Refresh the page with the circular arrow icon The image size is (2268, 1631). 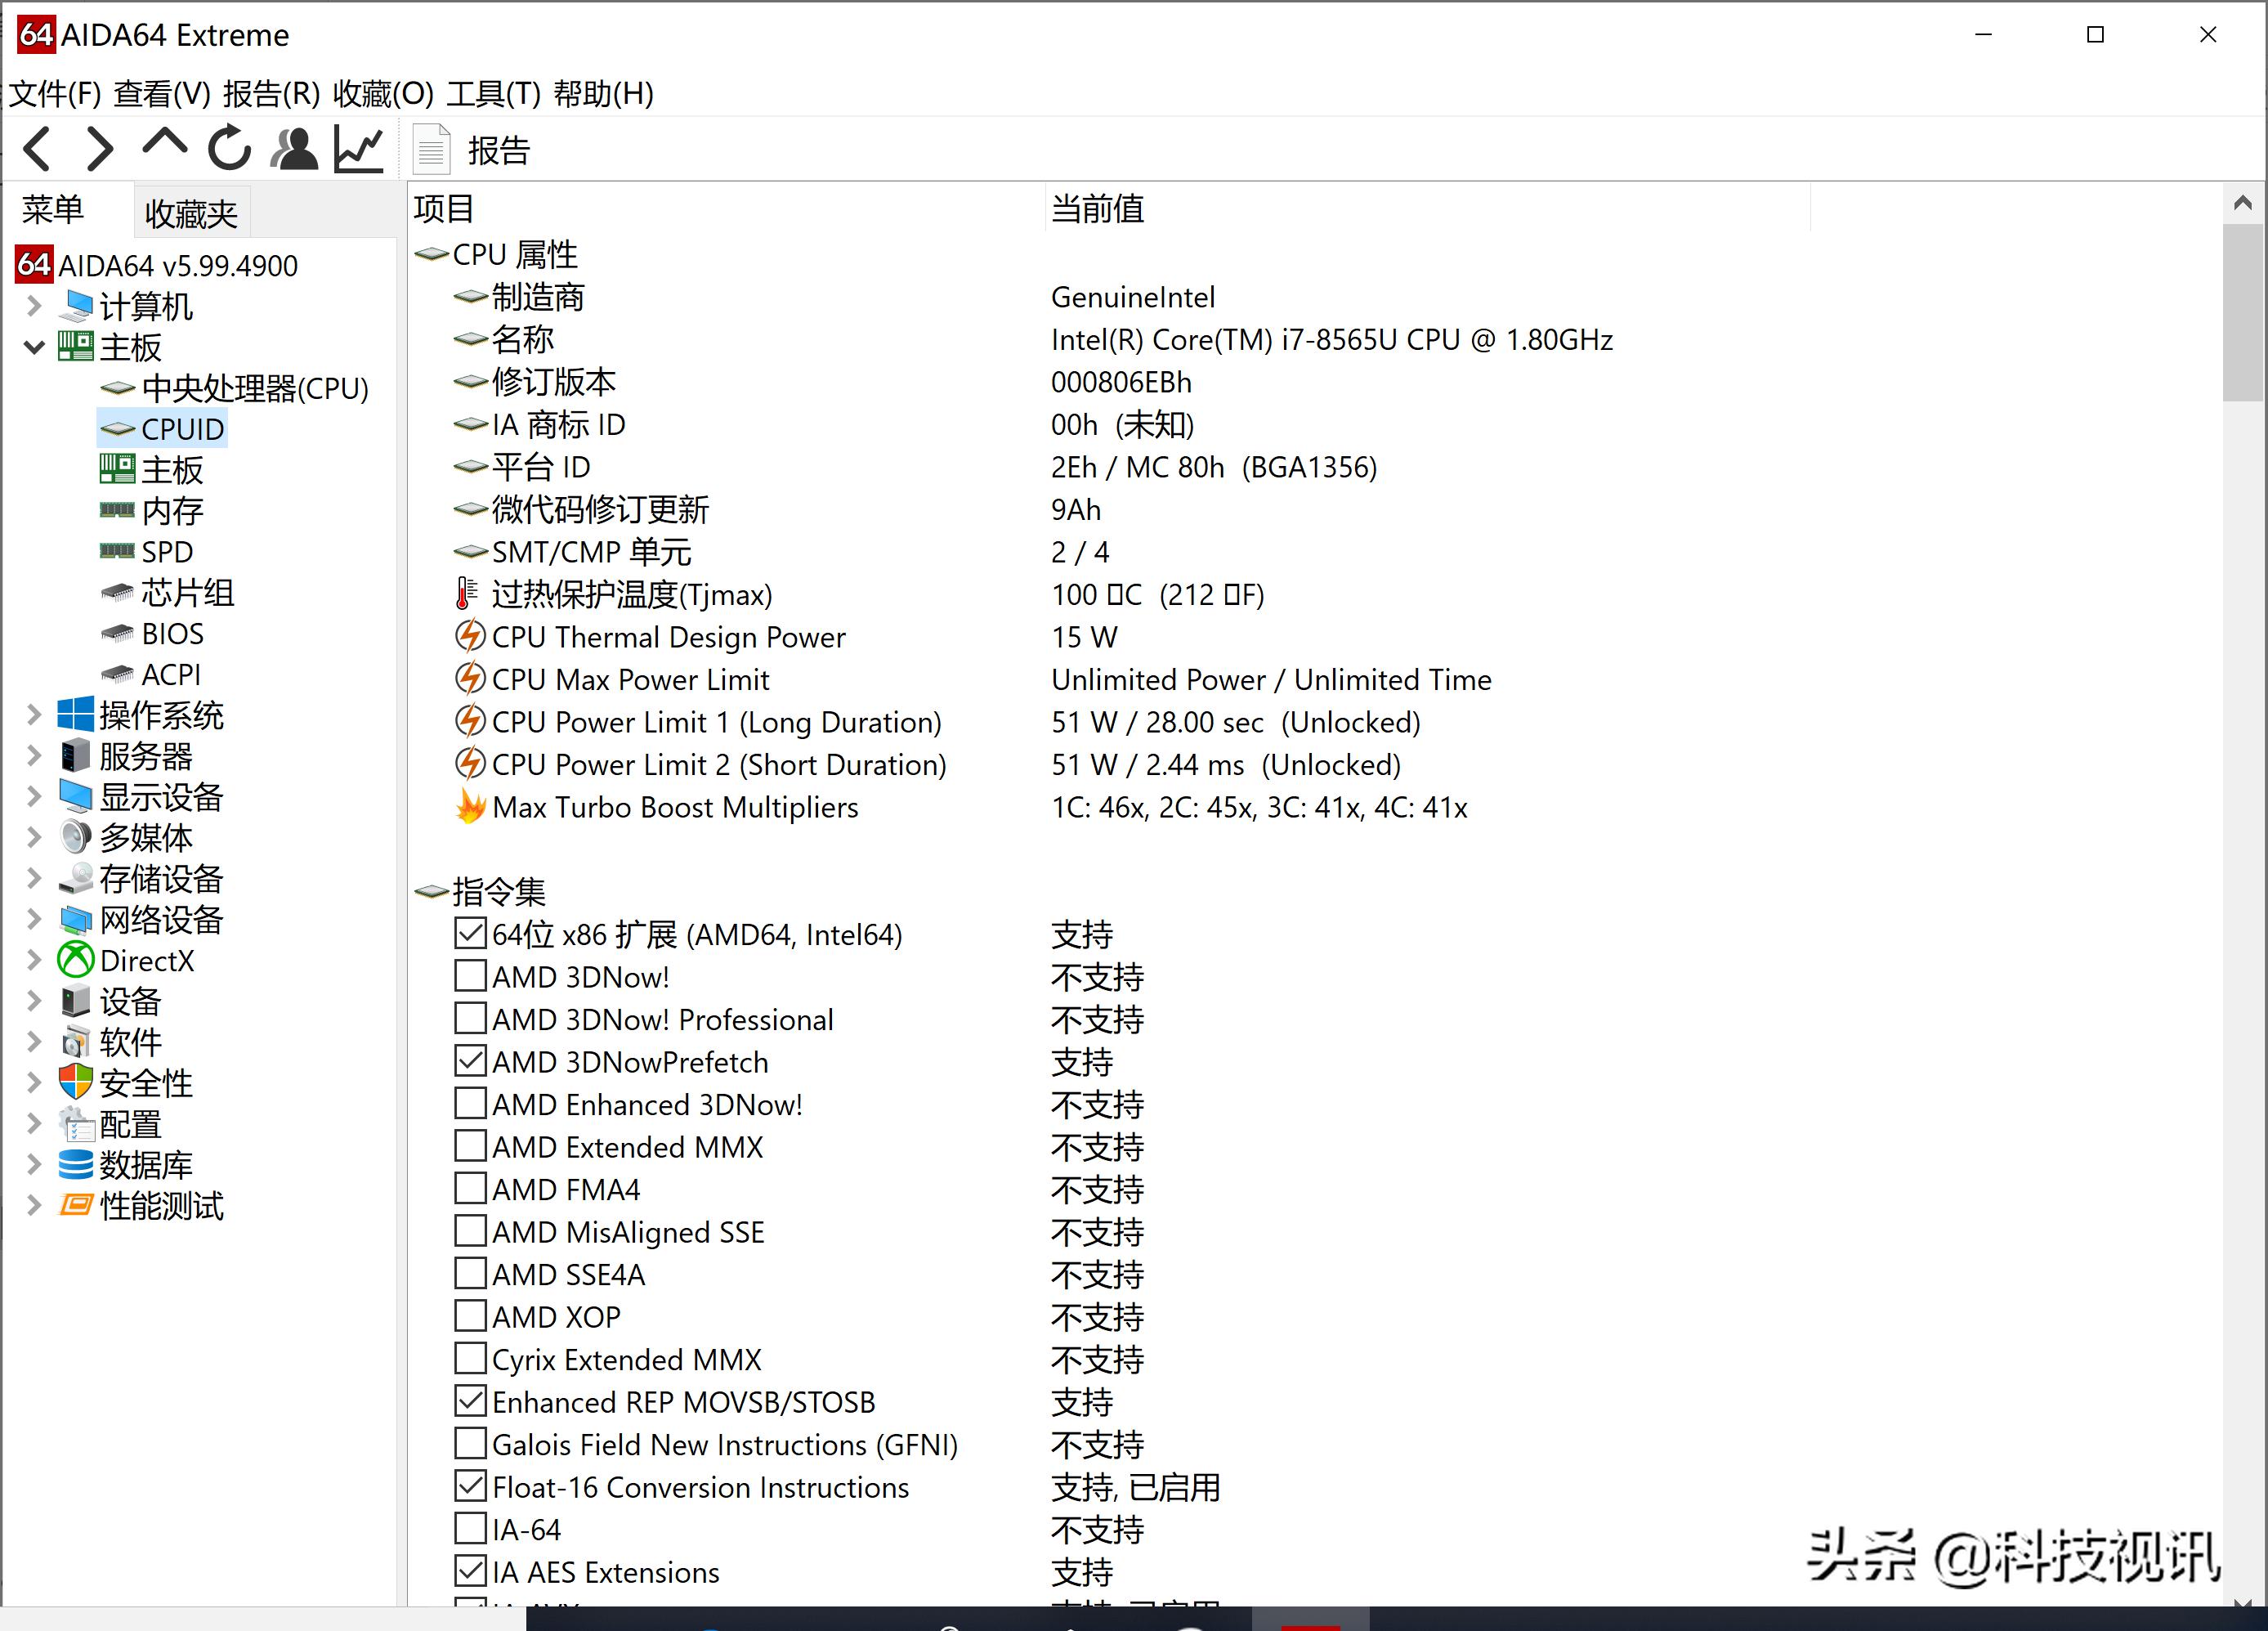[228, 148]
